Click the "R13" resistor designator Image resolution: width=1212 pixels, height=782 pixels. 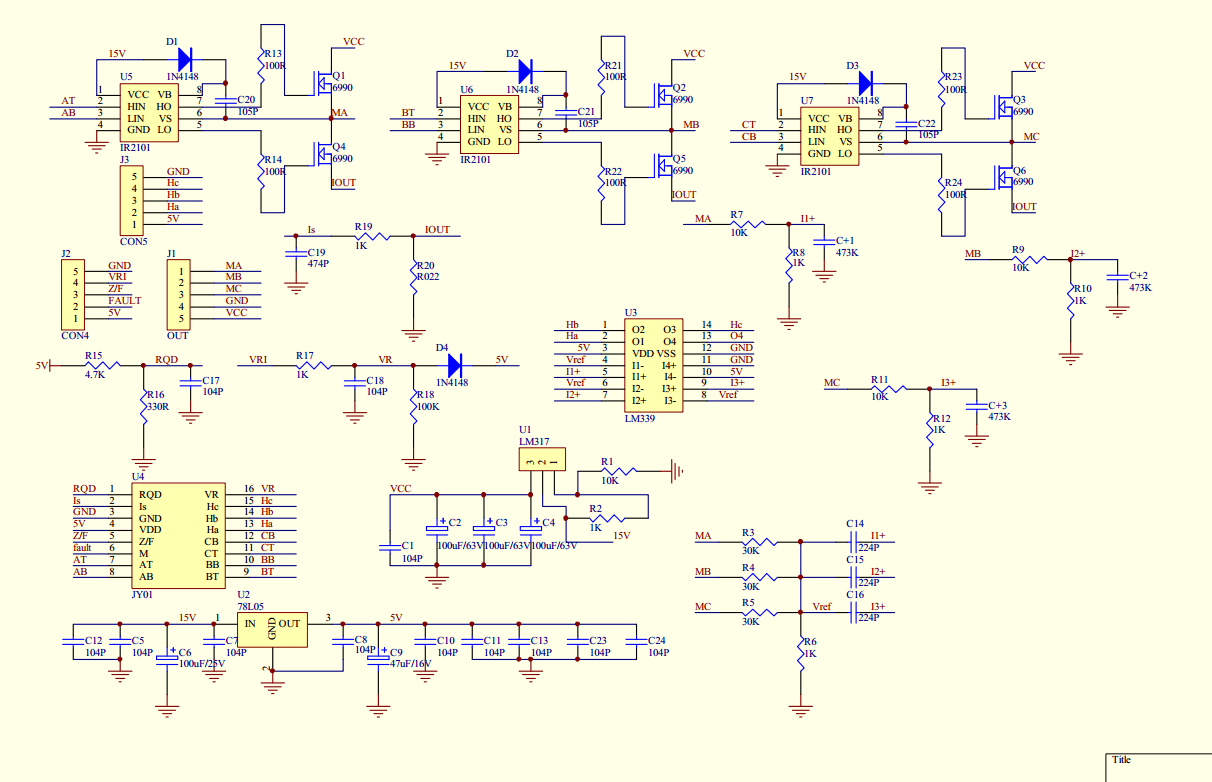[x=273, y=53]
